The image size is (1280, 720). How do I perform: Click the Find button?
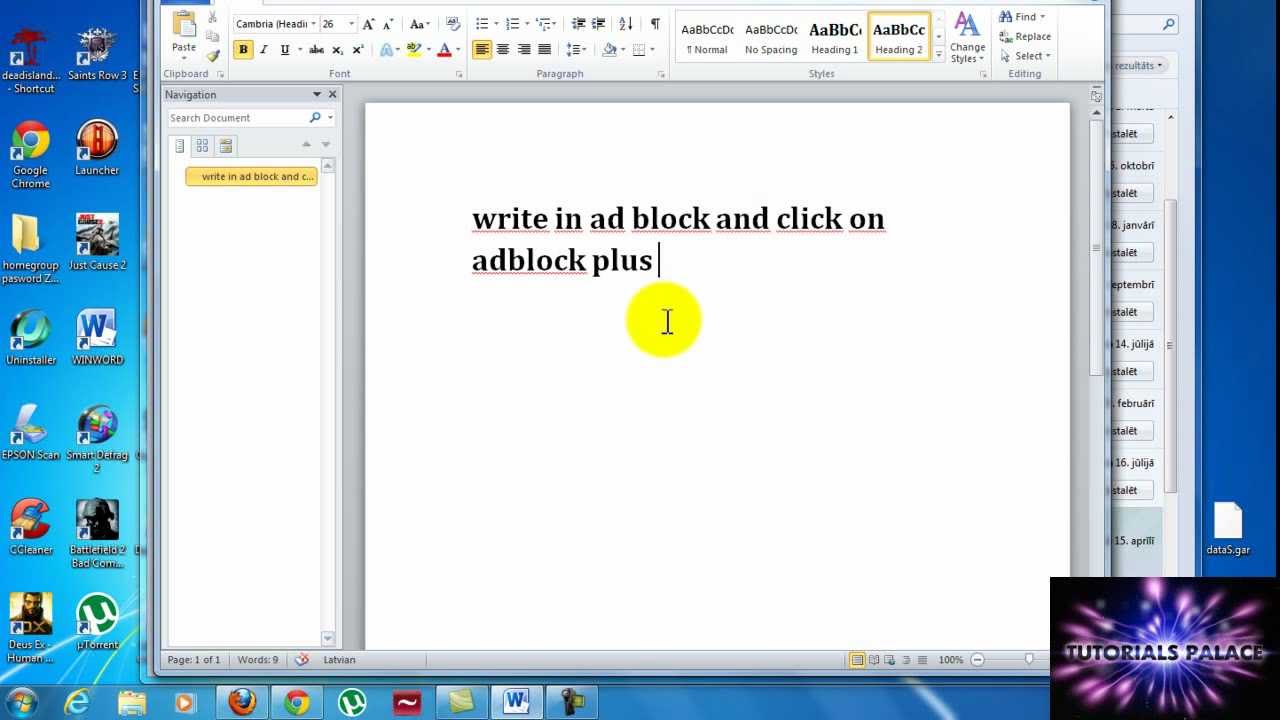pos(1022,17)
